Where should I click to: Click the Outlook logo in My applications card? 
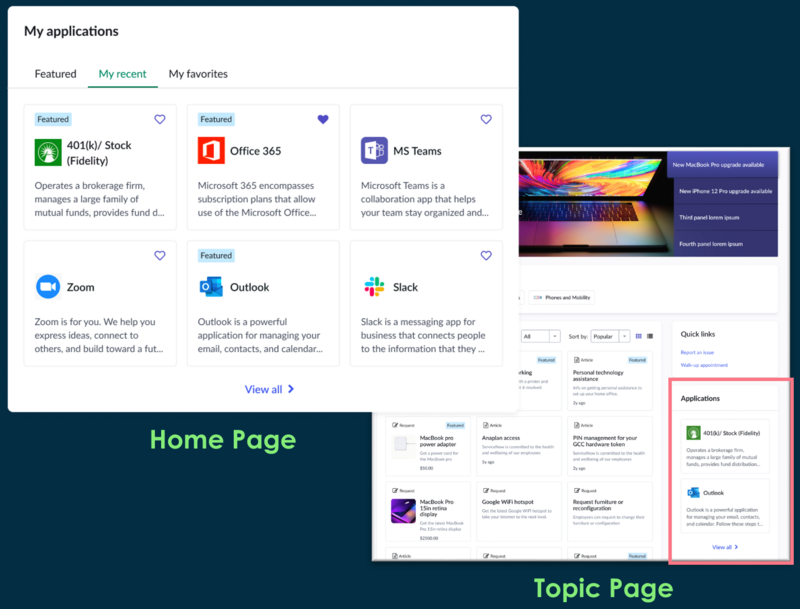[x=211, y=287]
